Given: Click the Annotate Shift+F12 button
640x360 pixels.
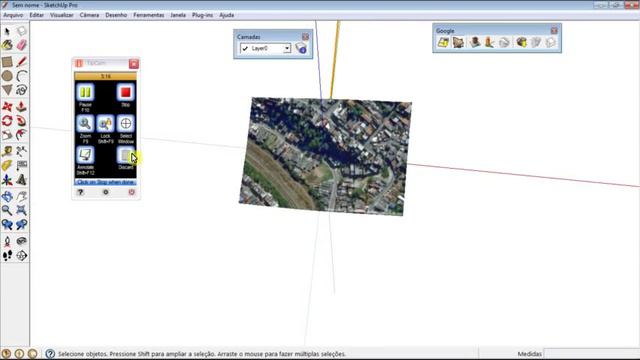Looking at the screenshot, I should tap(85, 155).
